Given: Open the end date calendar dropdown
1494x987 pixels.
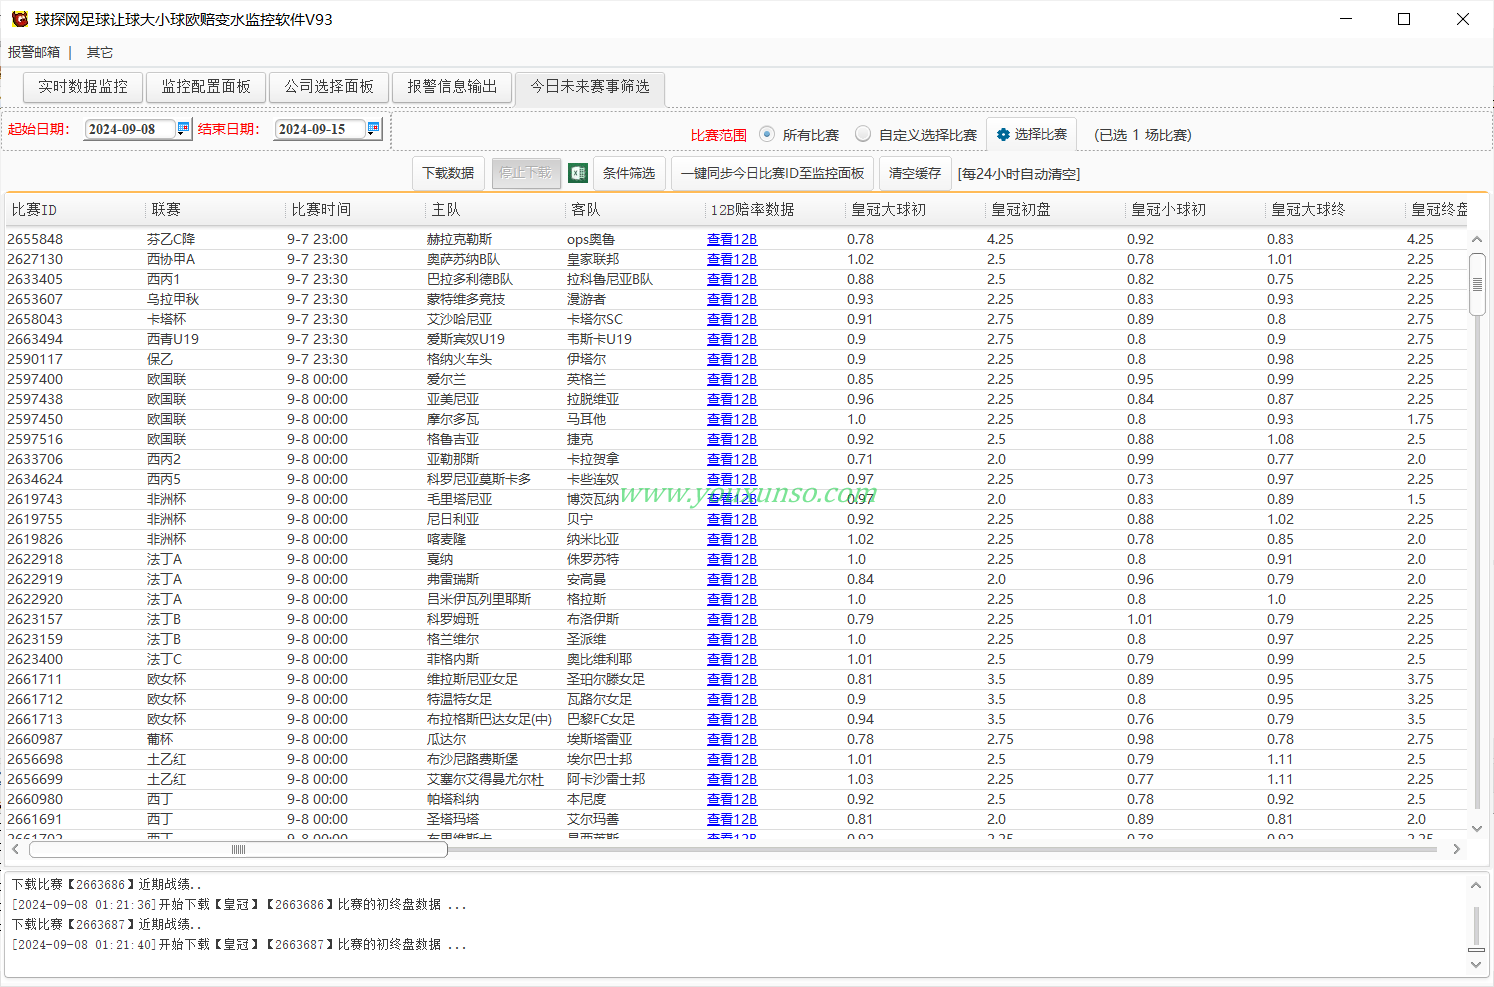Looking at the screenshot, I should coord(373,128).
